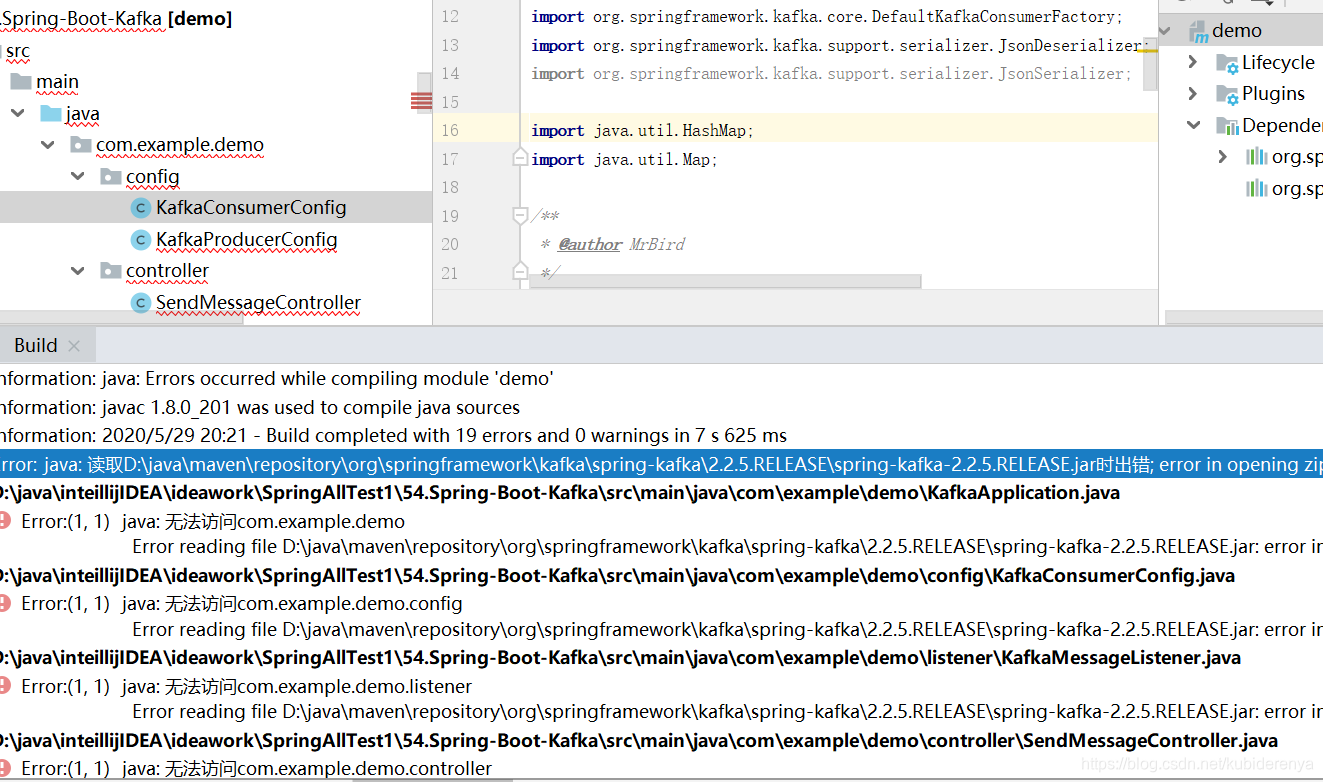
Task: Select the 'Build completed with 19 errors' message
Action: (393, 436)
